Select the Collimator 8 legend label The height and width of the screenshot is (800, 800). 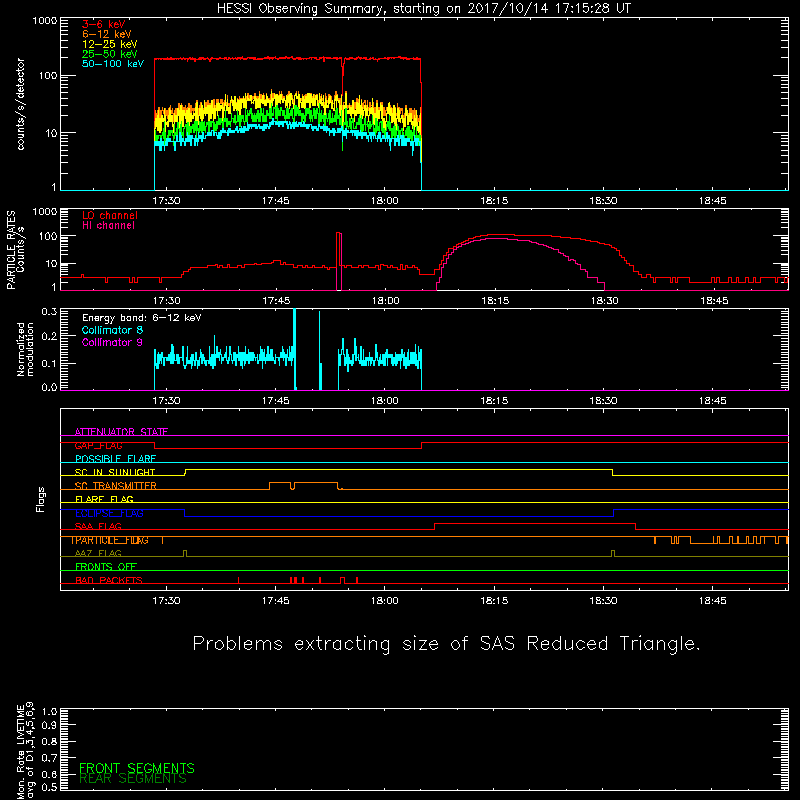tap(112, 330)
